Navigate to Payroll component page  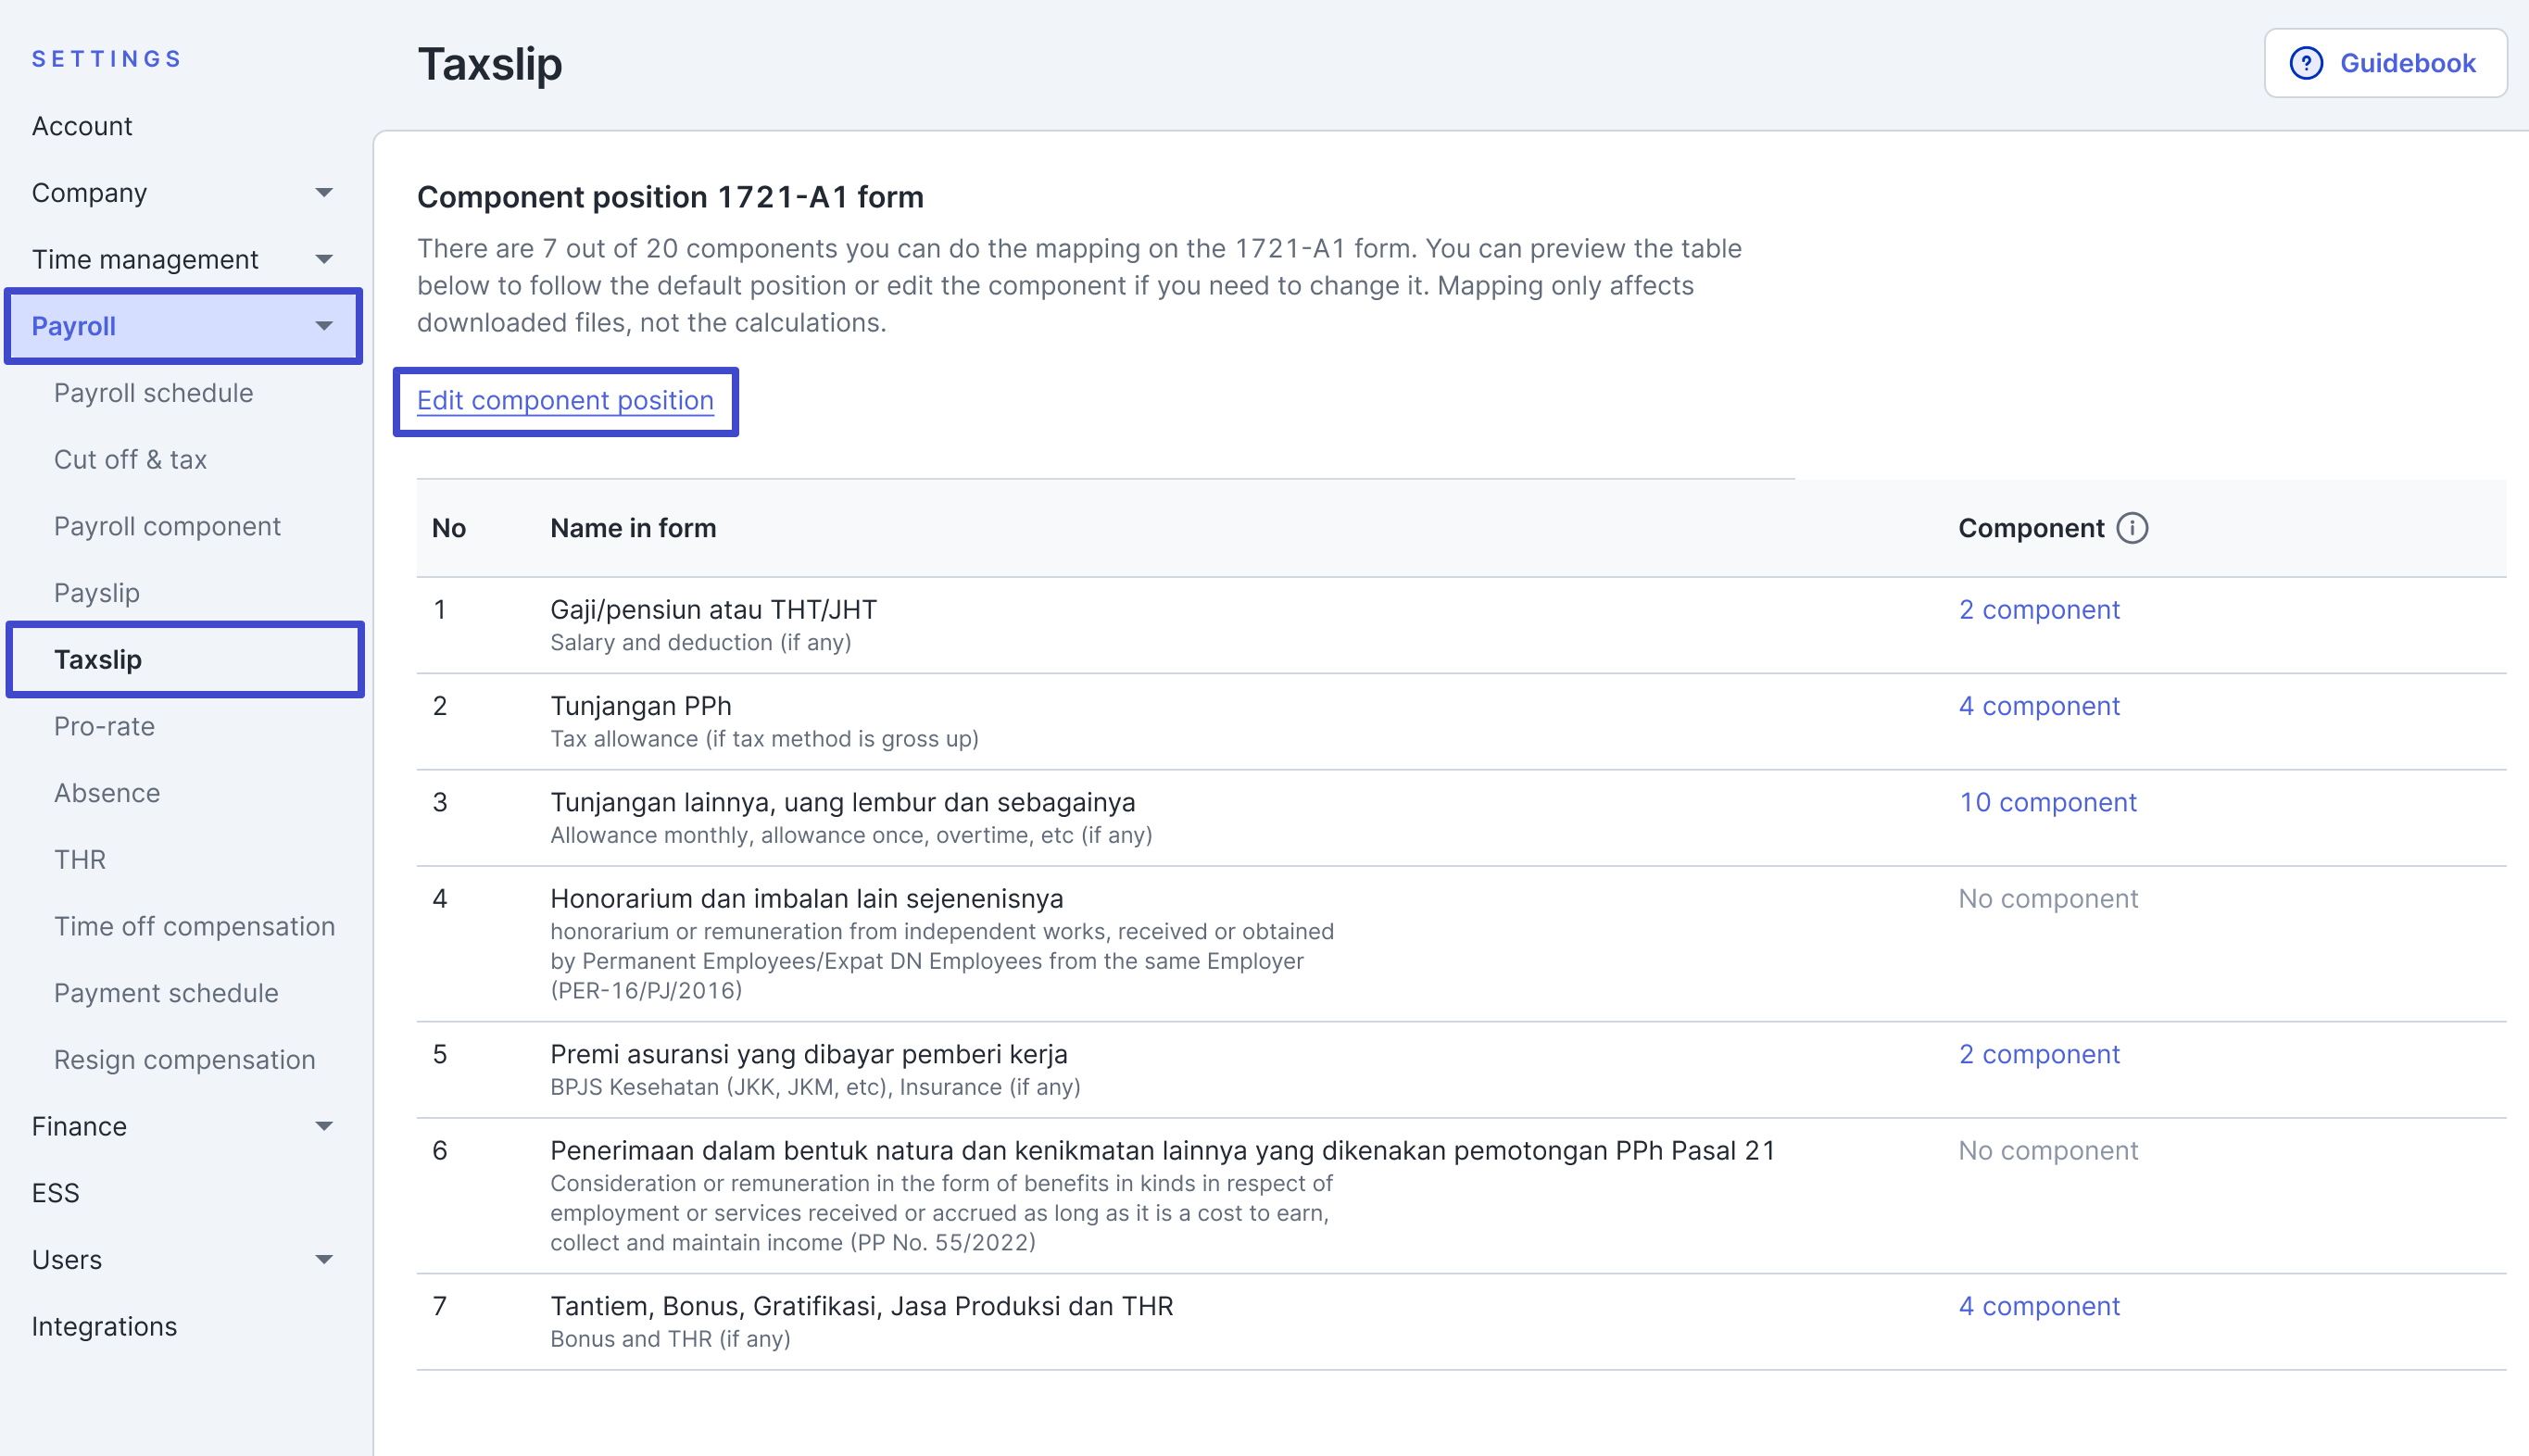(x=167, y=526)
